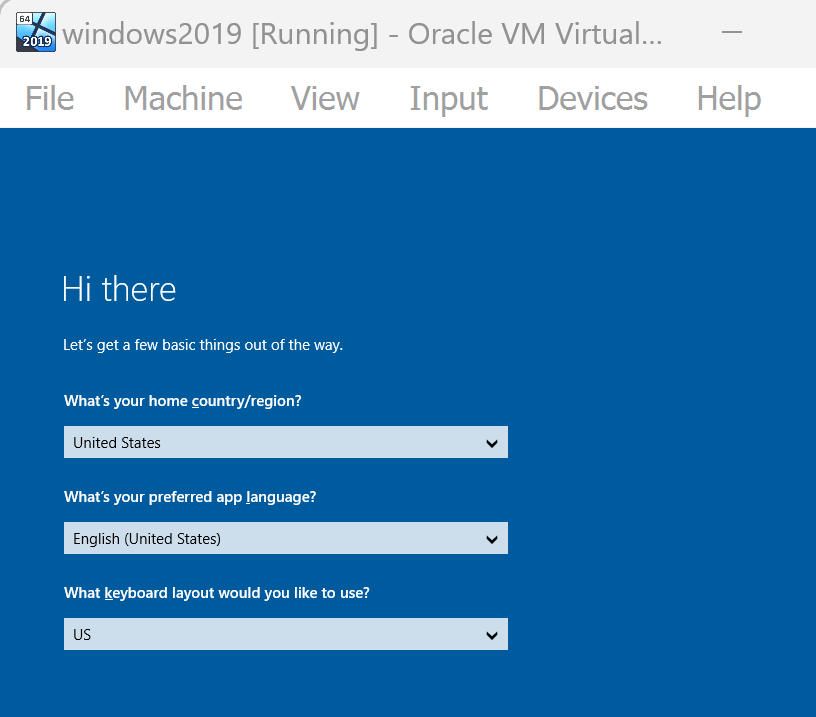Open the Help menu
Viewport: 816px width, 717px height.
[x=729, y=98]
